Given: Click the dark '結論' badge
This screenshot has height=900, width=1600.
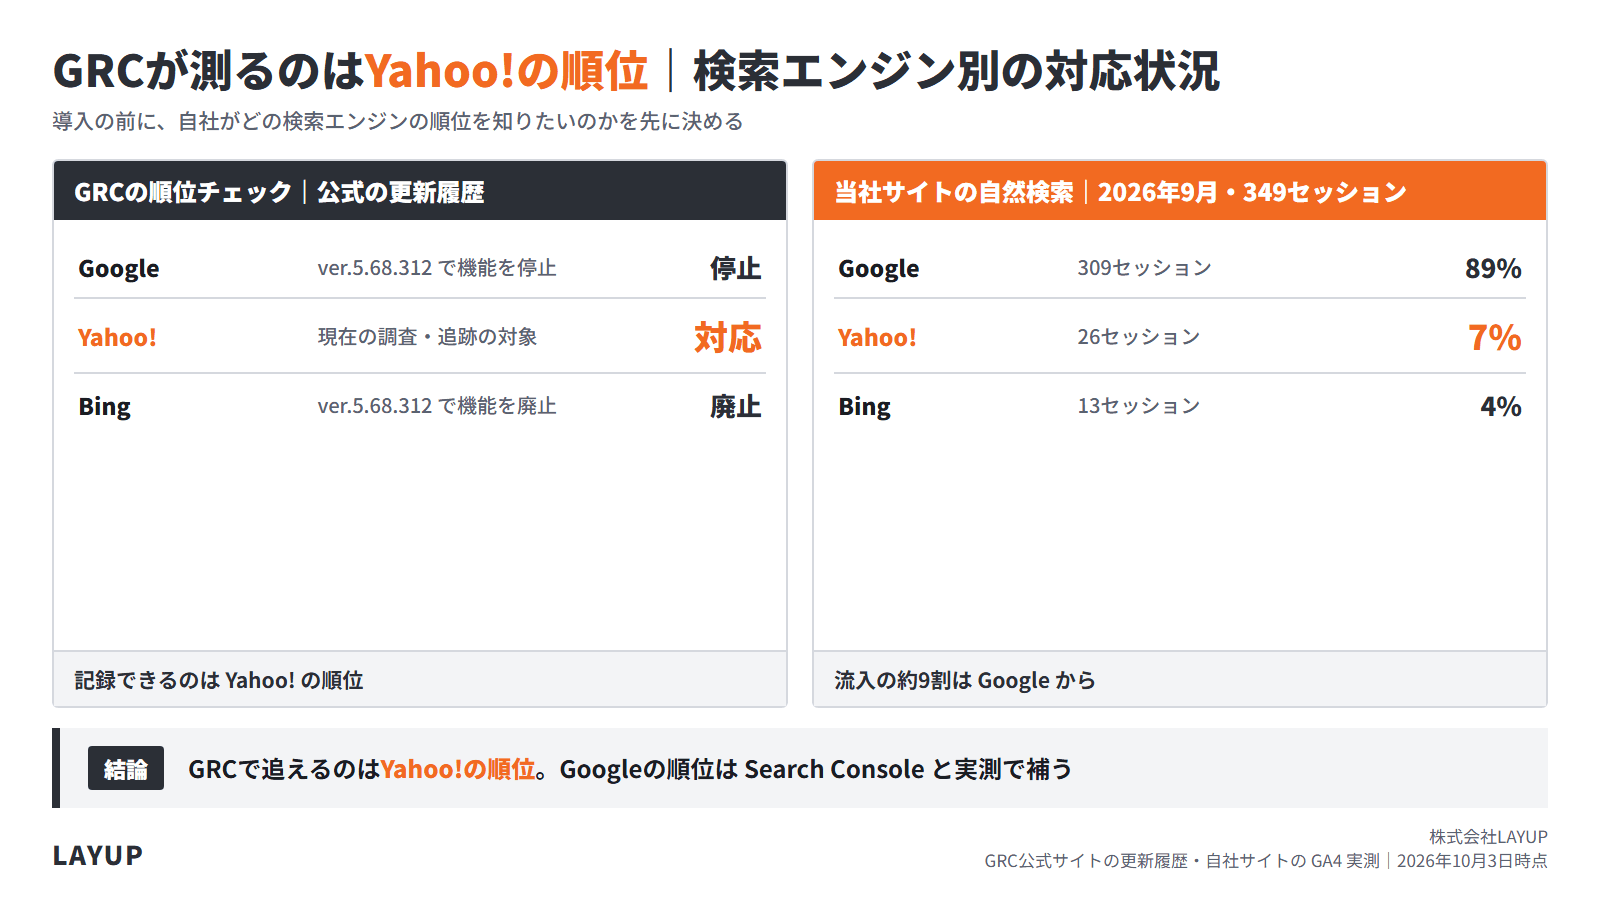Looking at the screenshot, I should 126,768.
